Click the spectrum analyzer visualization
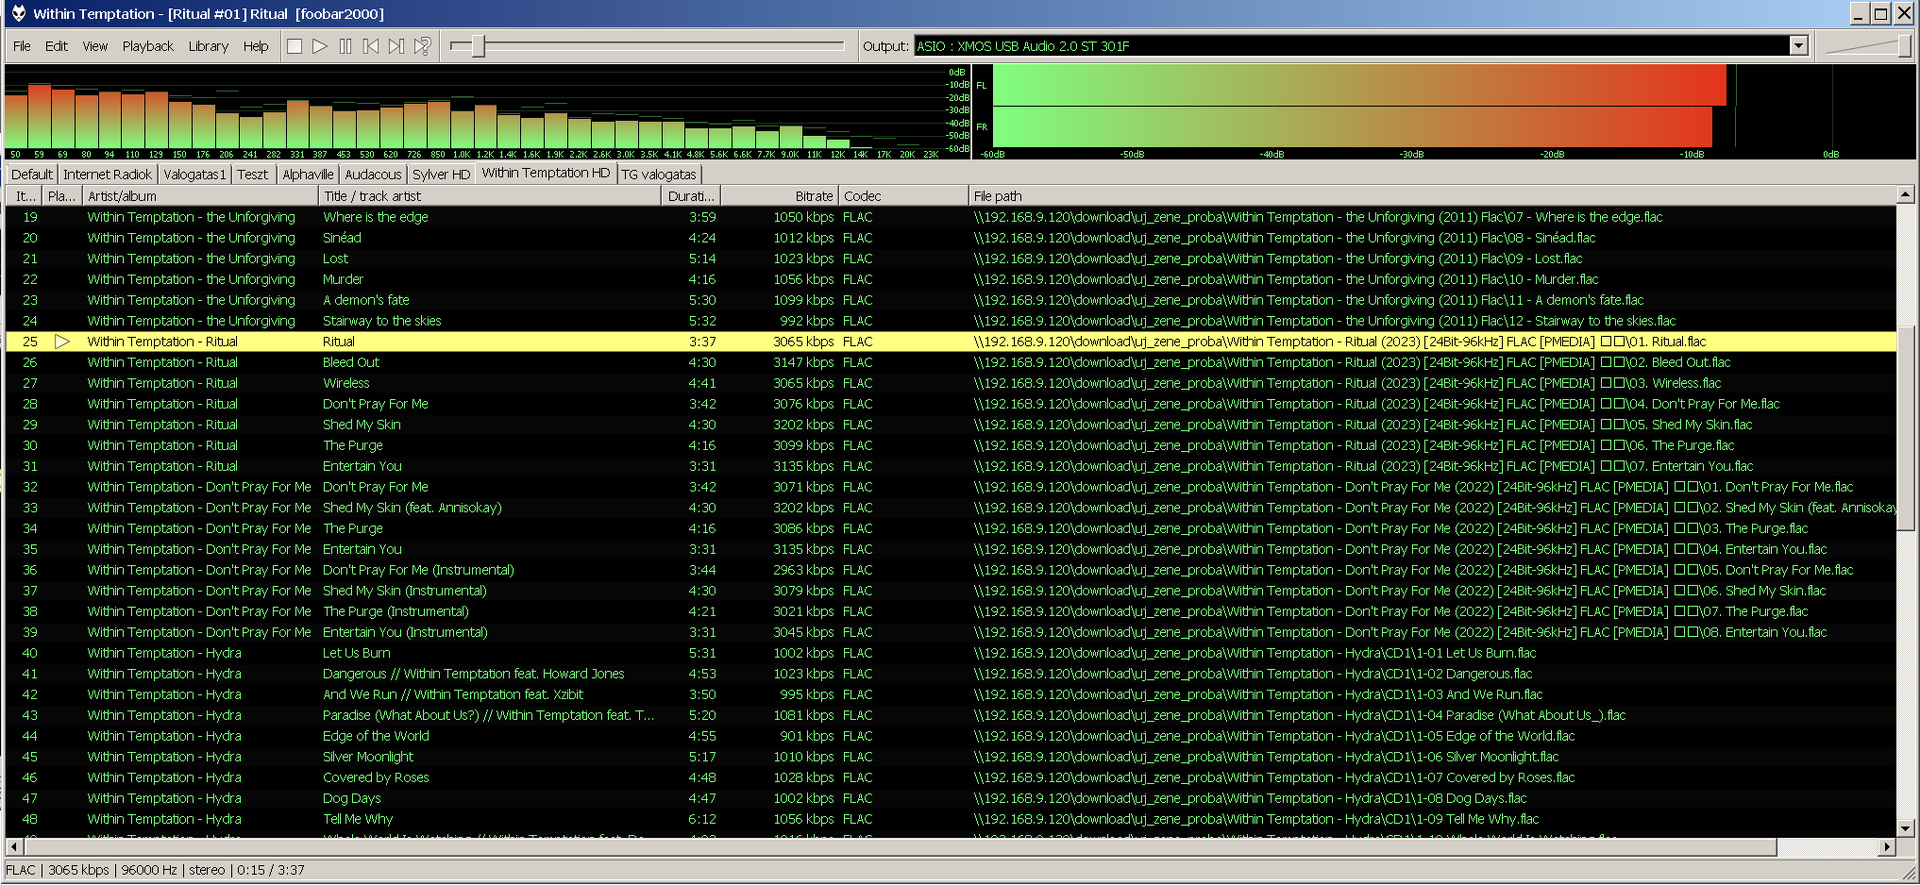Screen dimensions: 1920x885 point(487,112)
